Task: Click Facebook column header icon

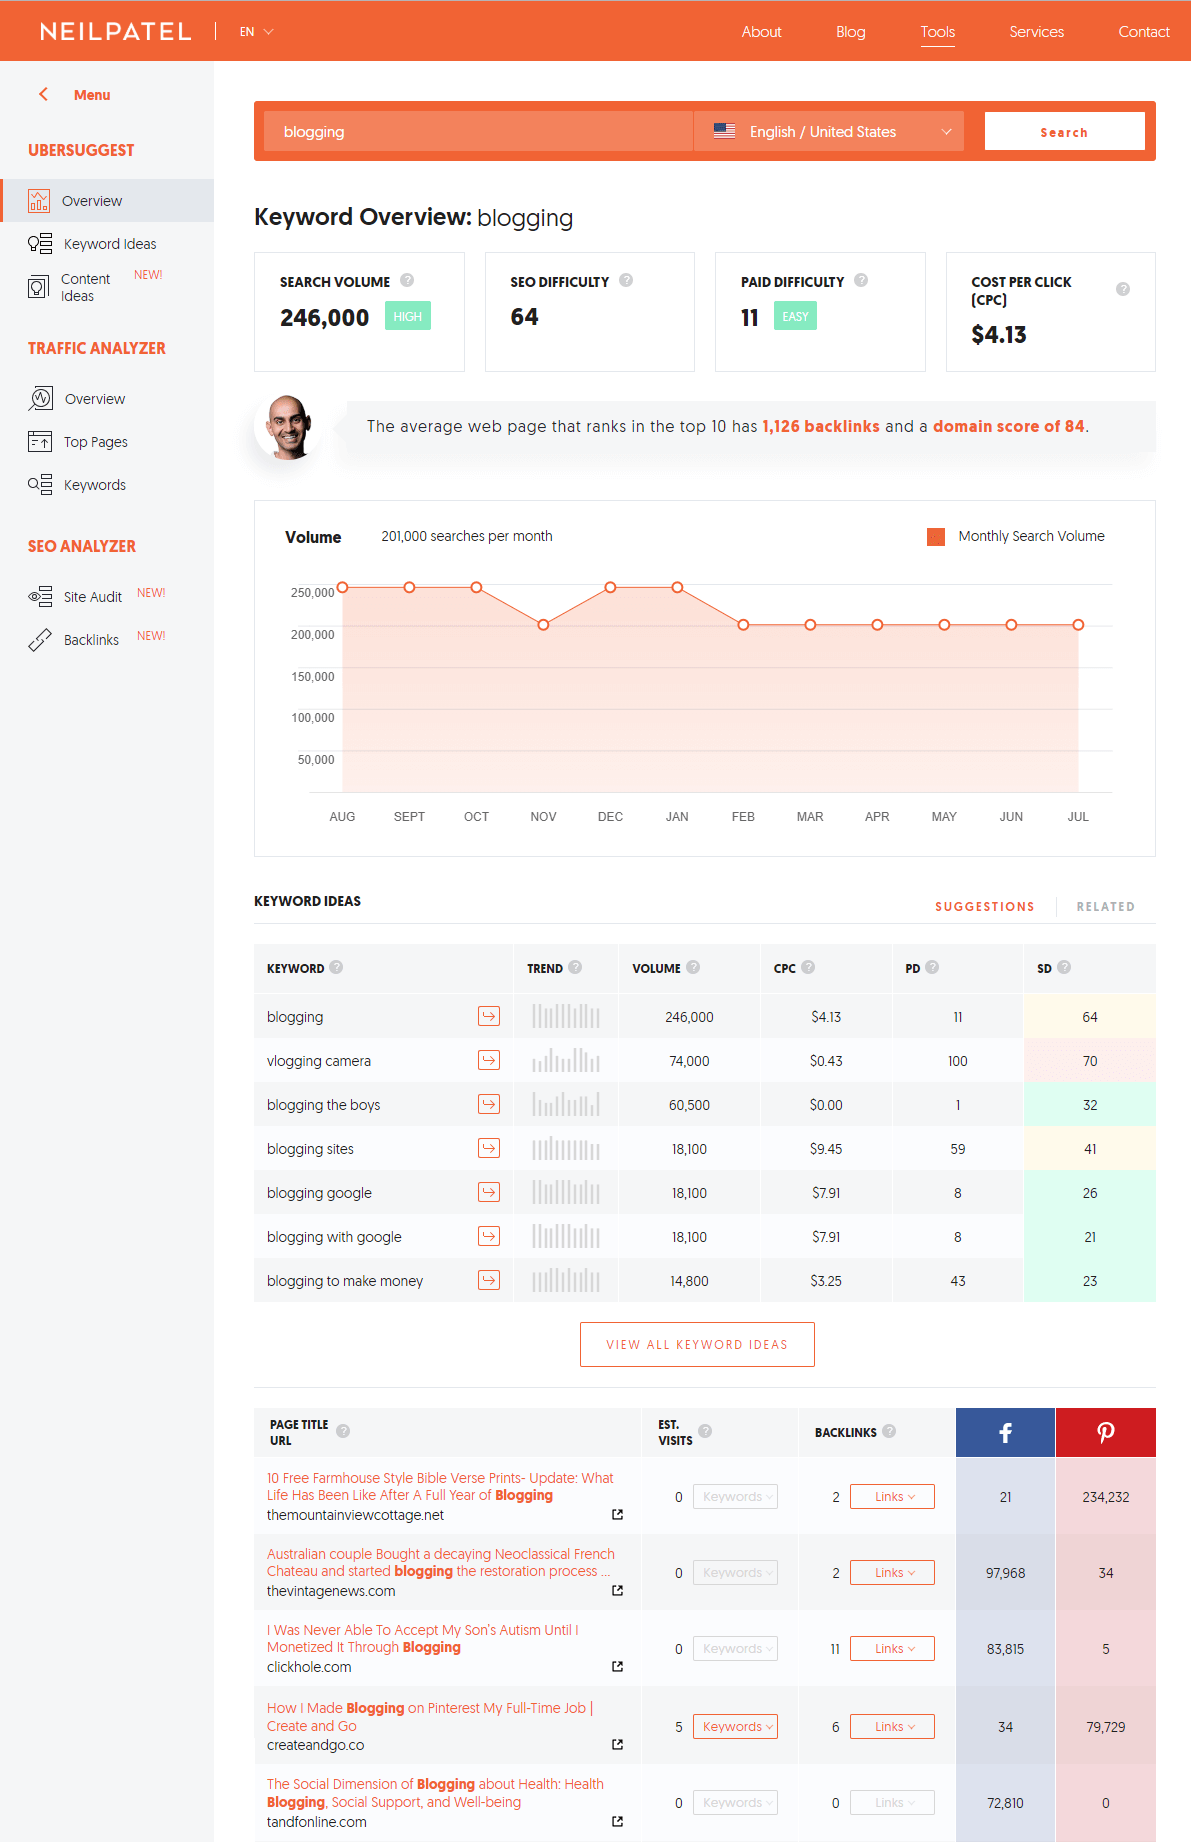Action: 1005,1432
